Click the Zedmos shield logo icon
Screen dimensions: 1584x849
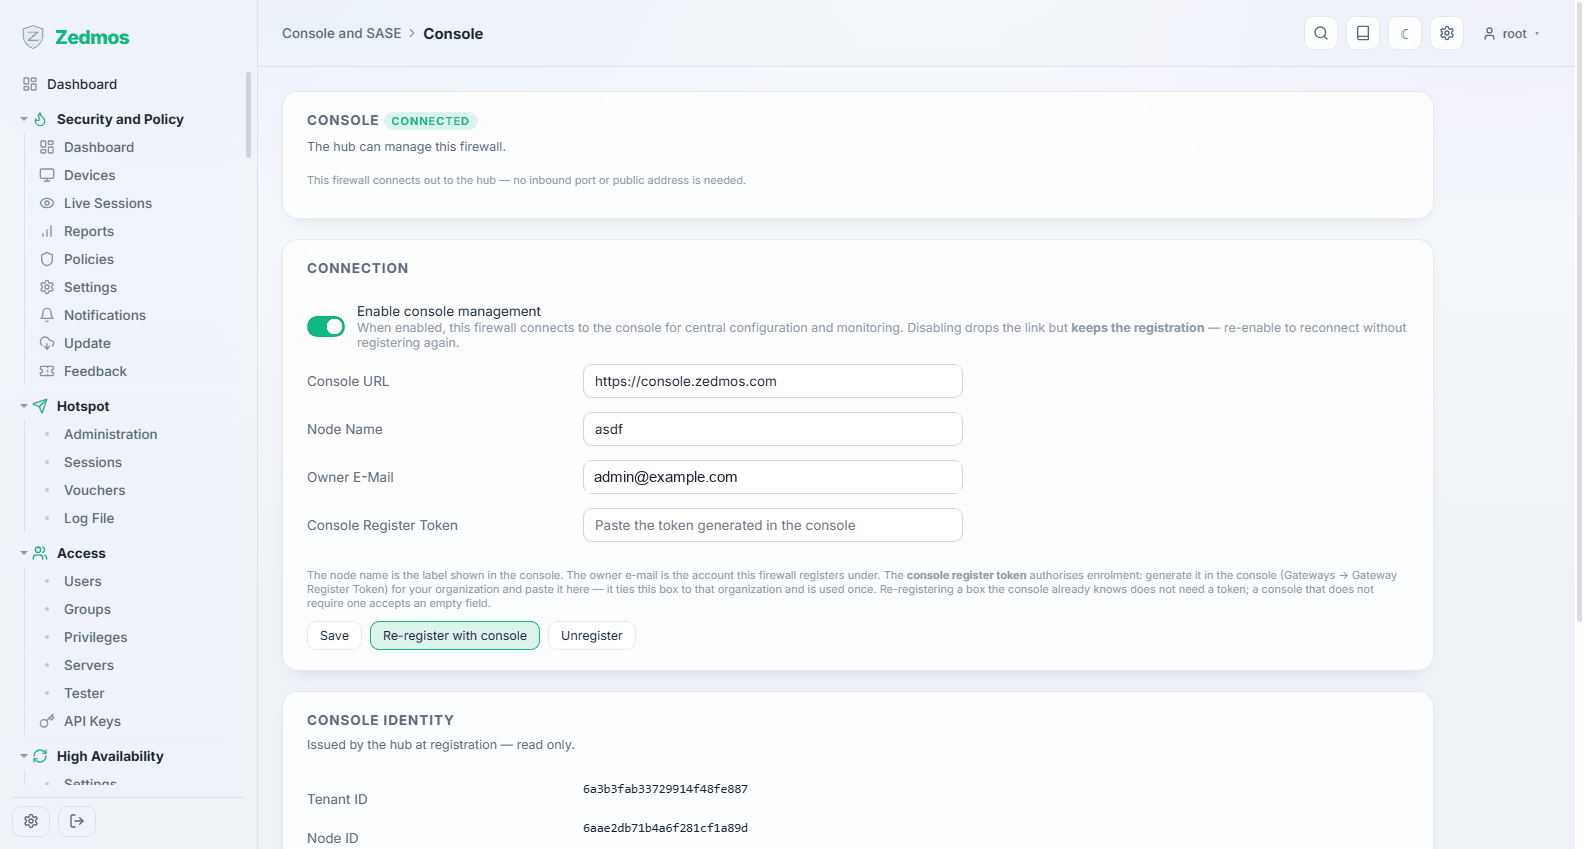[x=33, y=37]
